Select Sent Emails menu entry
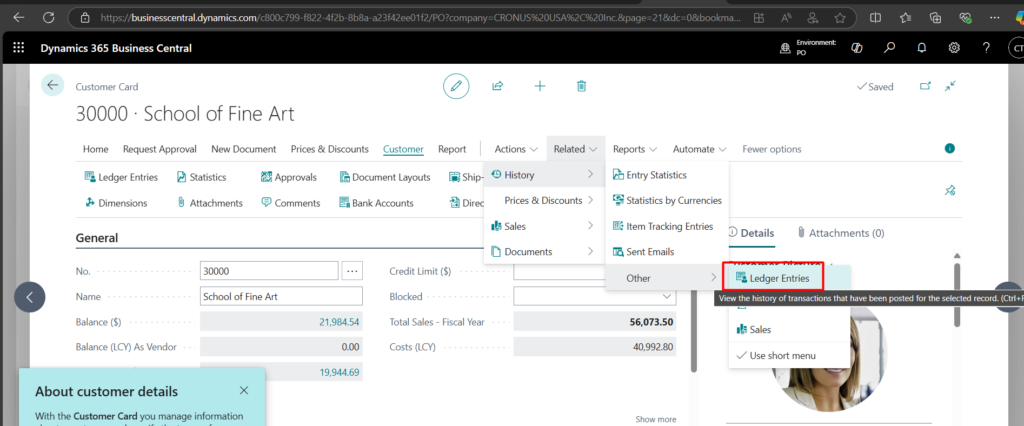The height and width of the screenshot is (426, 1024). click(649, 252)
